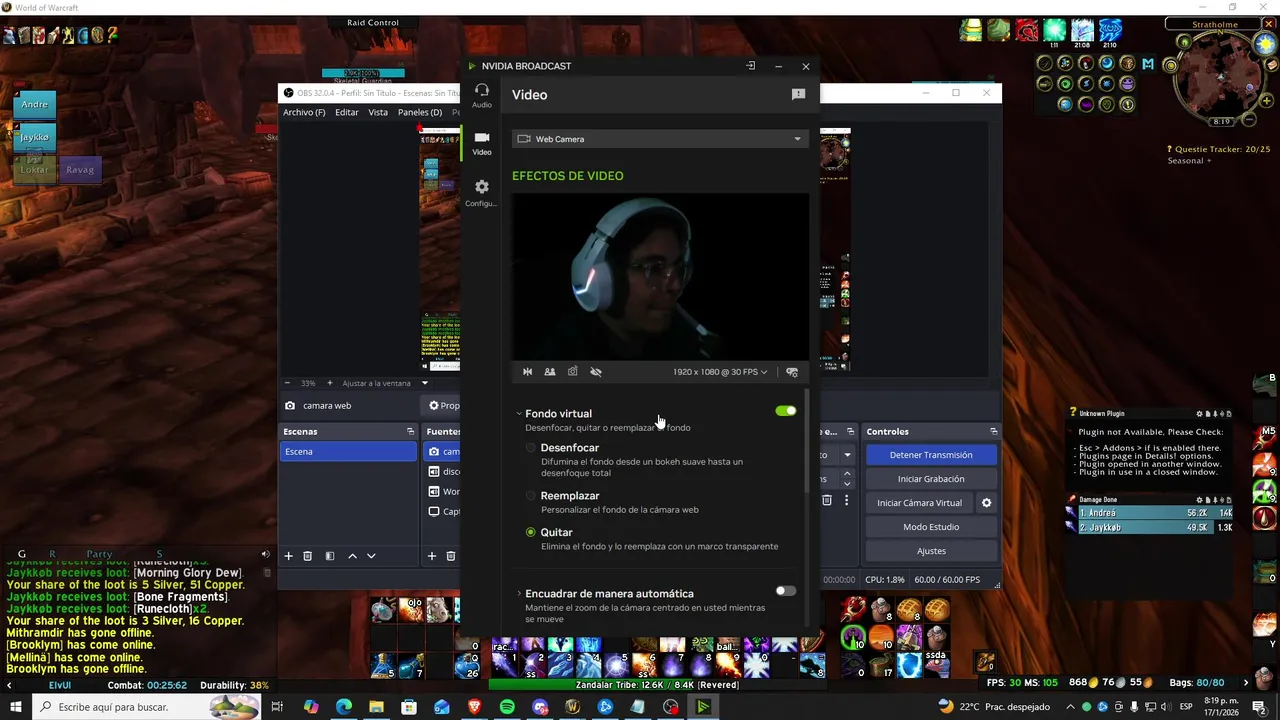The image size is (1280, 720).
Task: Click Detener Transmisión in OBS Controles
Action: 931,455
